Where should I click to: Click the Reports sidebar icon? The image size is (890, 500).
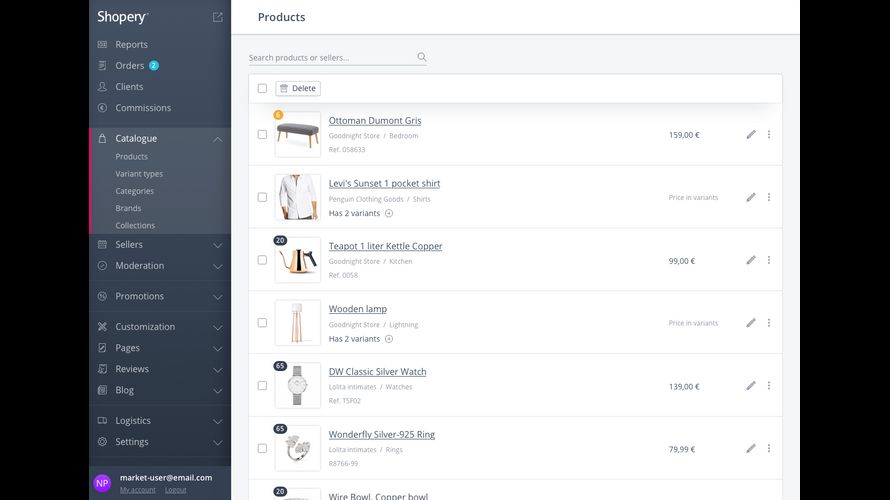(x=102, y=44)
